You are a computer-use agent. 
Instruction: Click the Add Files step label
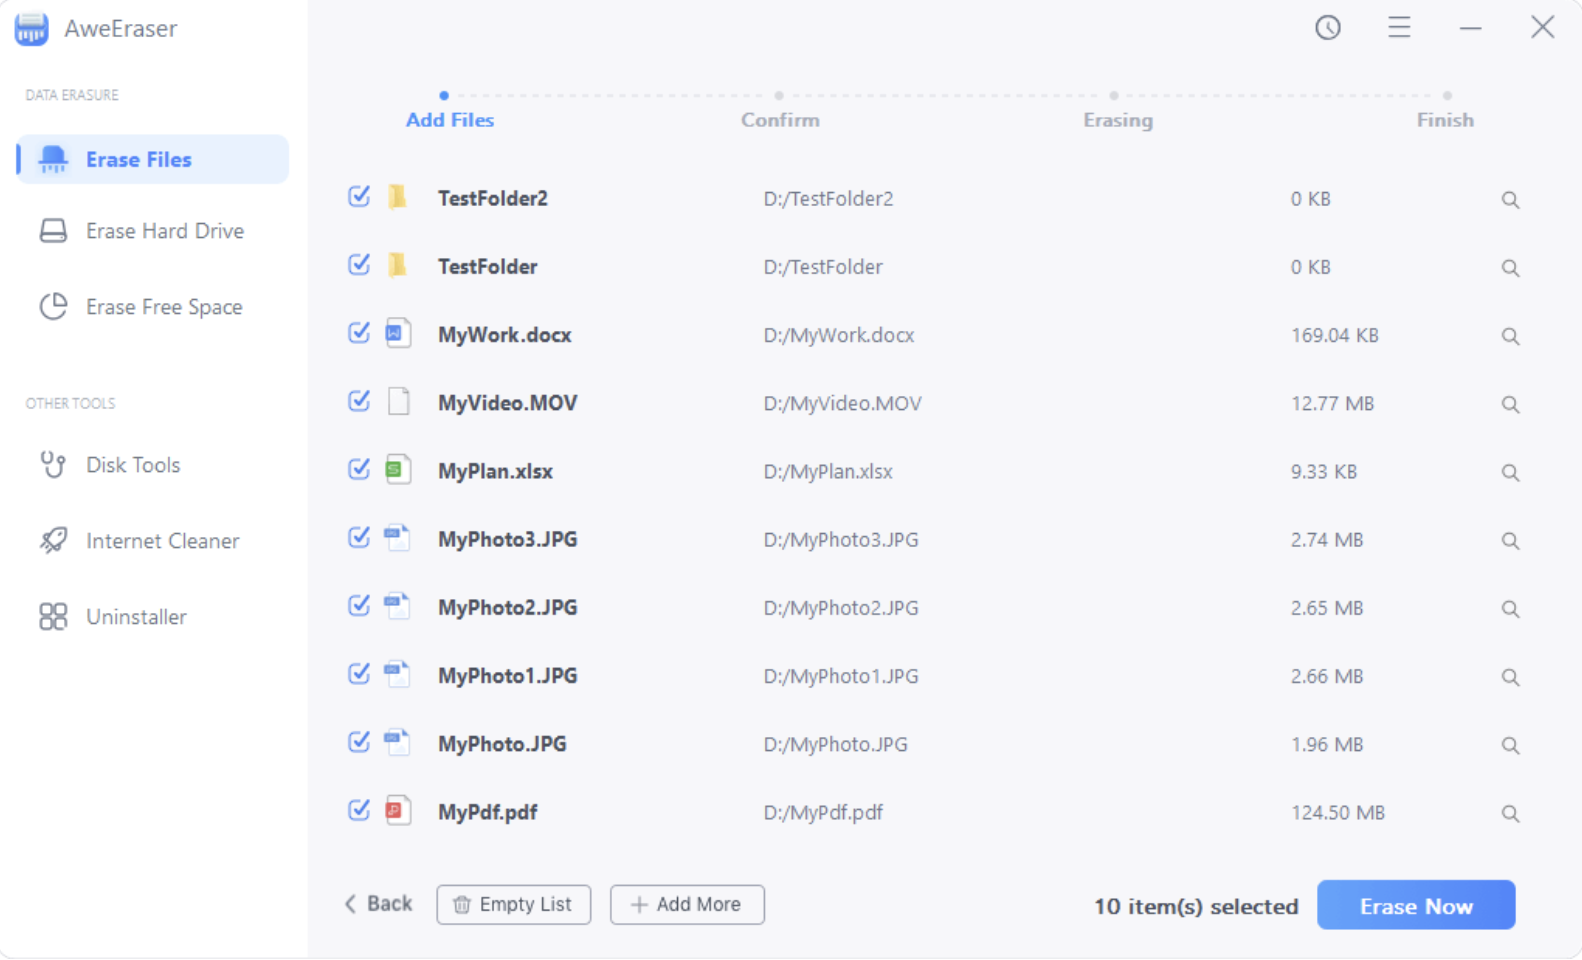(450, 120)
